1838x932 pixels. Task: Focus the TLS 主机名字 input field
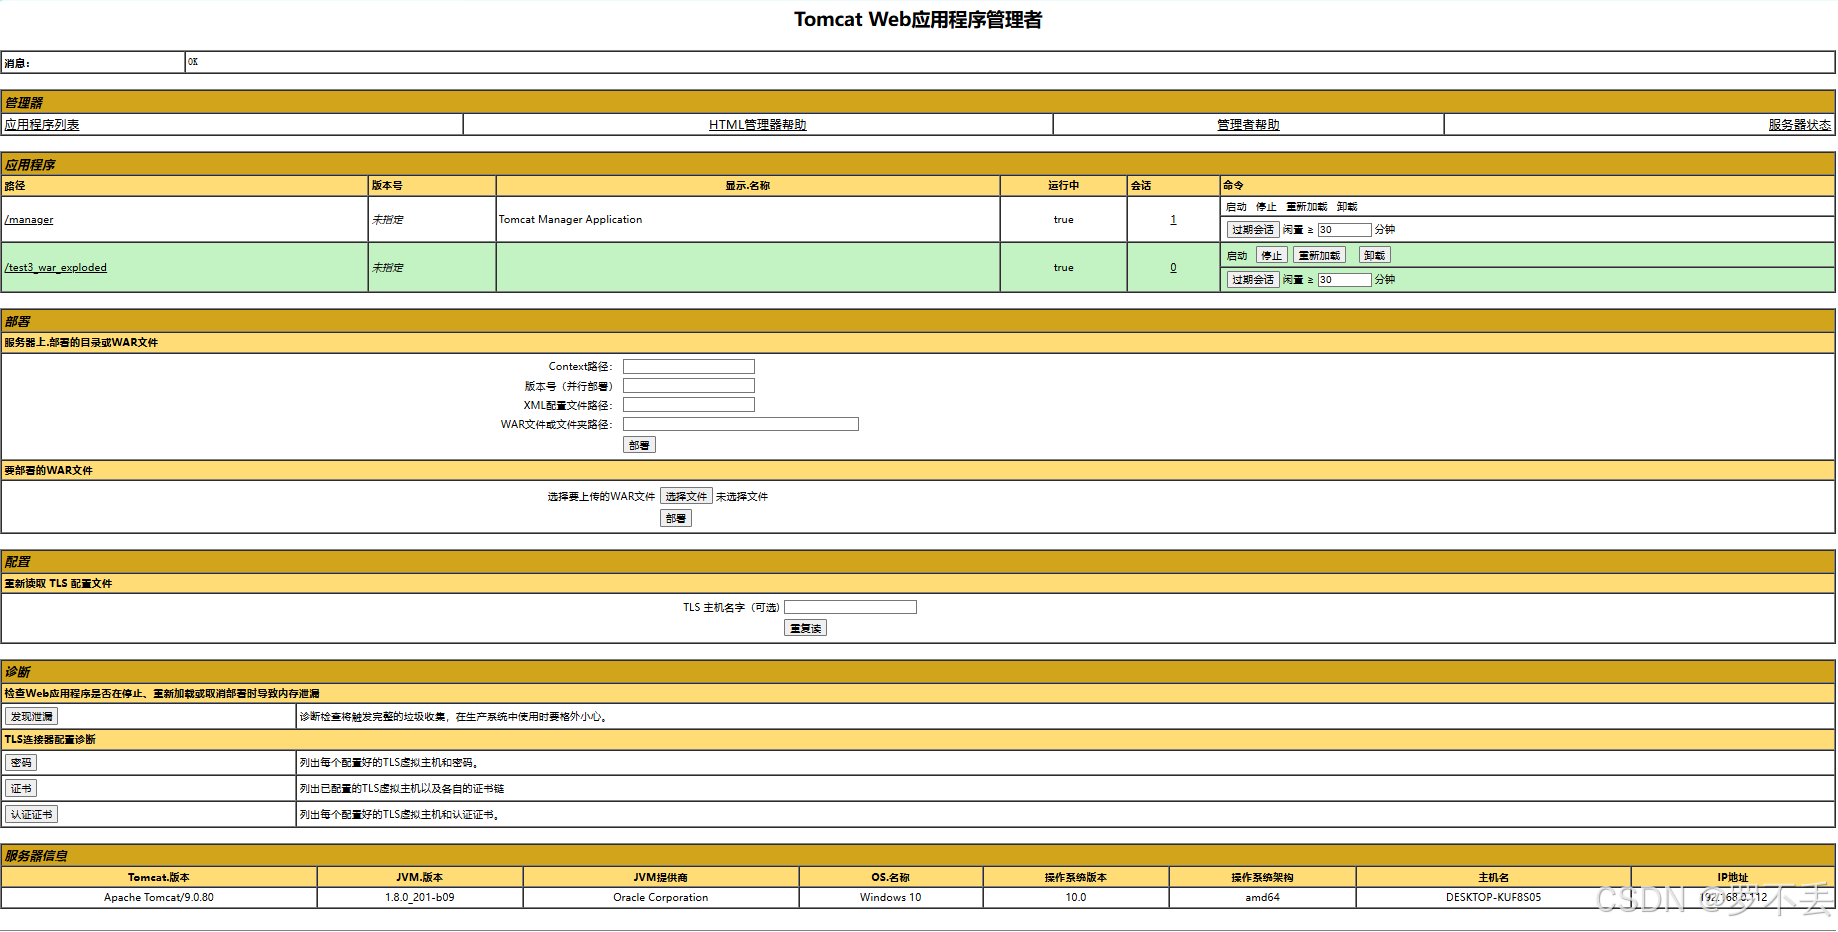pyautogui.click(x=850, y=607)
